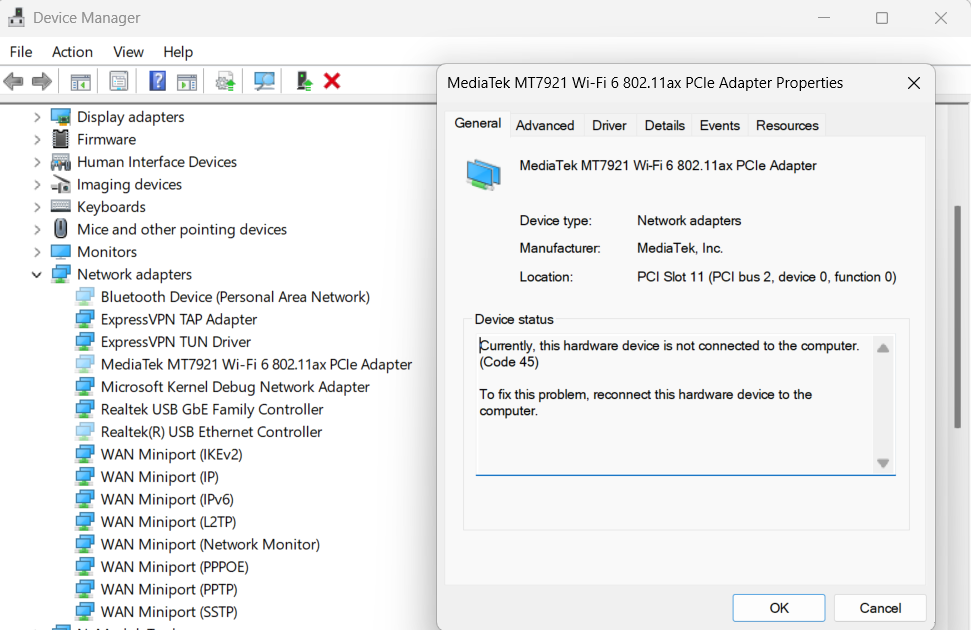Select WAN Miniport (IPv6)
971x630 pixels.
167,499
